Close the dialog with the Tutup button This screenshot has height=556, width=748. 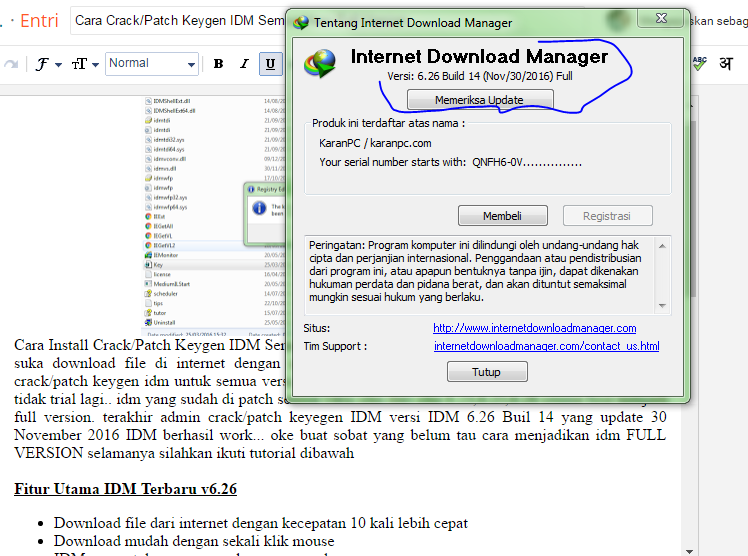click(487, 372)
